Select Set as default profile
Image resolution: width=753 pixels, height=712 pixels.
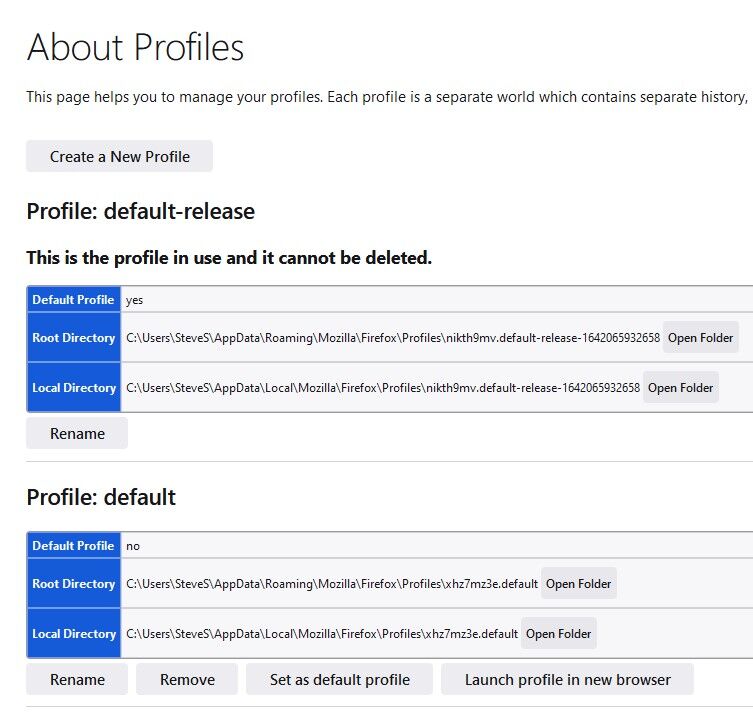click(x=340, y=679)
